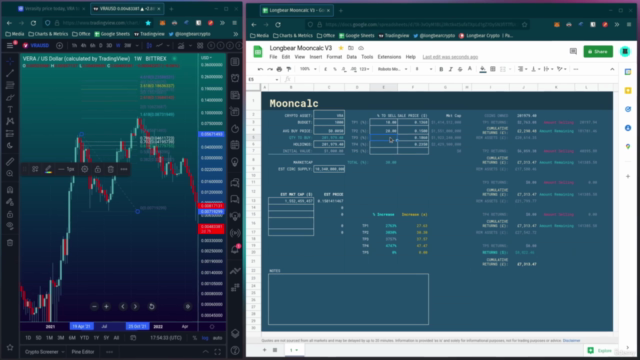Open the USD currency dropdown on price axis

(x=207, y=58)
